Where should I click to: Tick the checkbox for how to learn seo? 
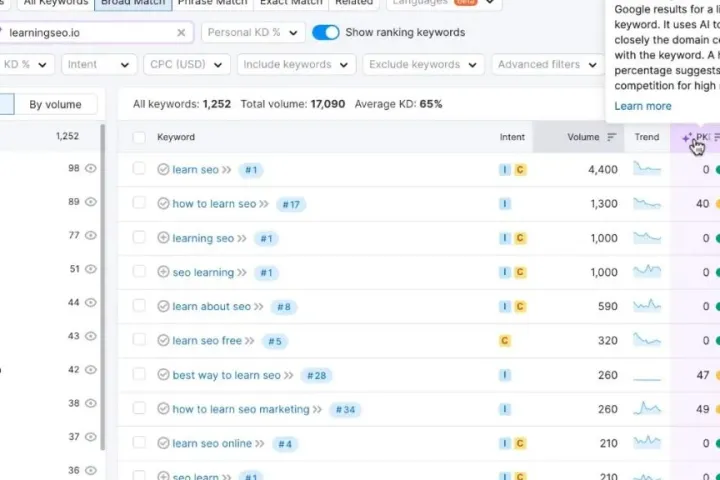(x=139, y=203)
